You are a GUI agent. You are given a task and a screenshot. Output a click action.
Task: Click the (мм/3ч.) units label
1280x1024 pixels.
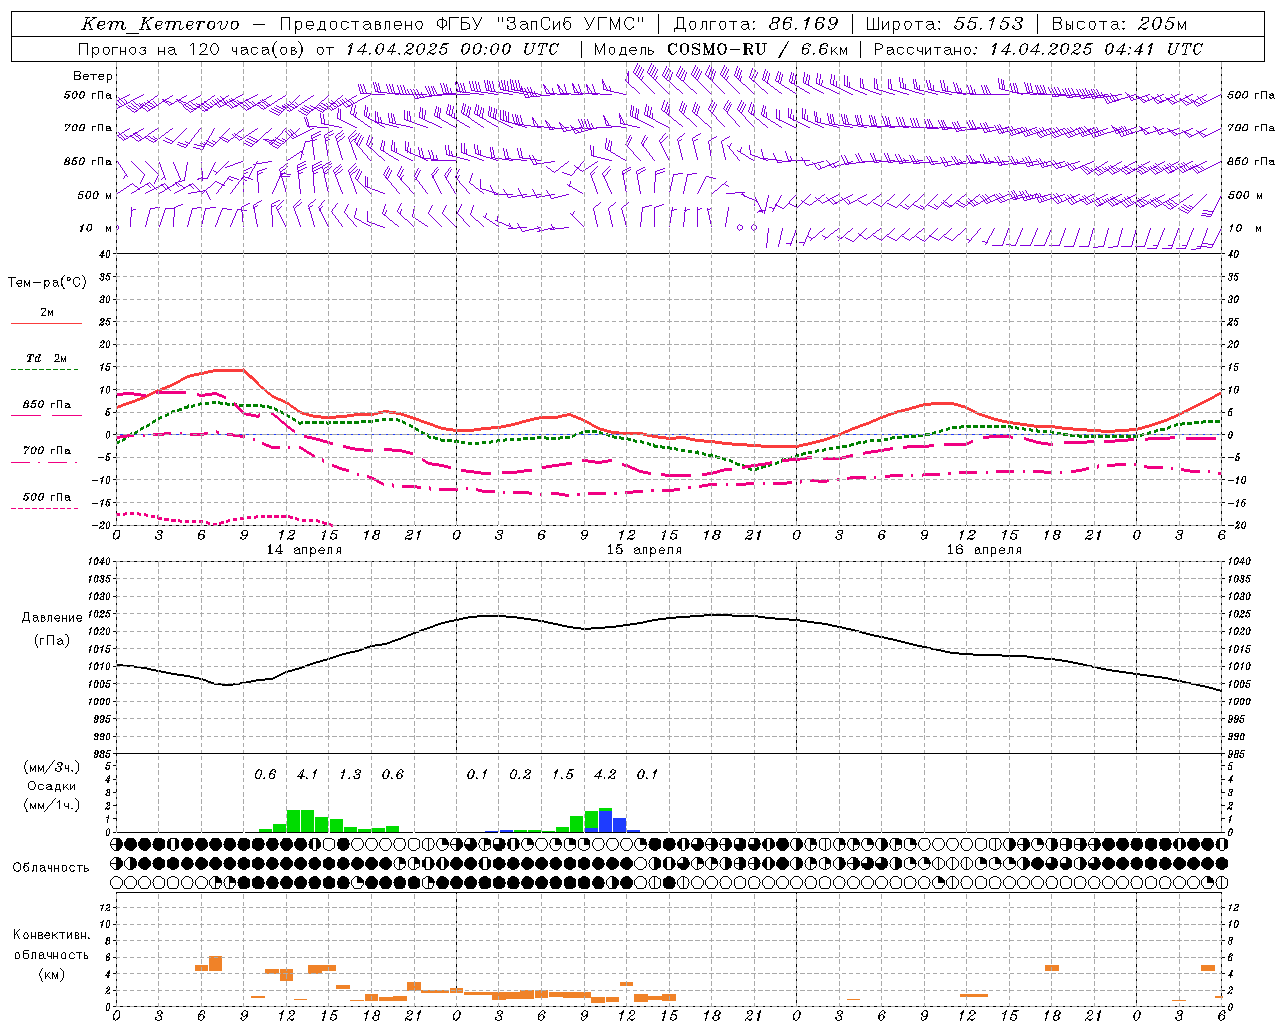pyautogui.click(x=51, y=768)
